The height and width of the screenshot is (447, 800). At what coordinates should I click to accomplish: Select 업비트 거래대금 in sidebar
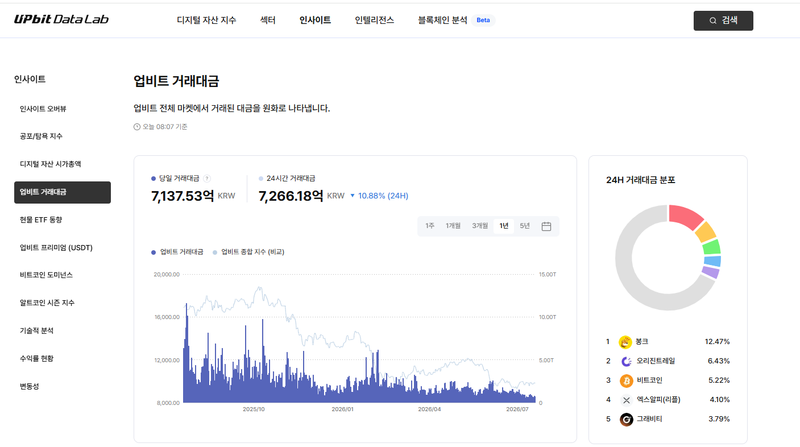point(62,192)
